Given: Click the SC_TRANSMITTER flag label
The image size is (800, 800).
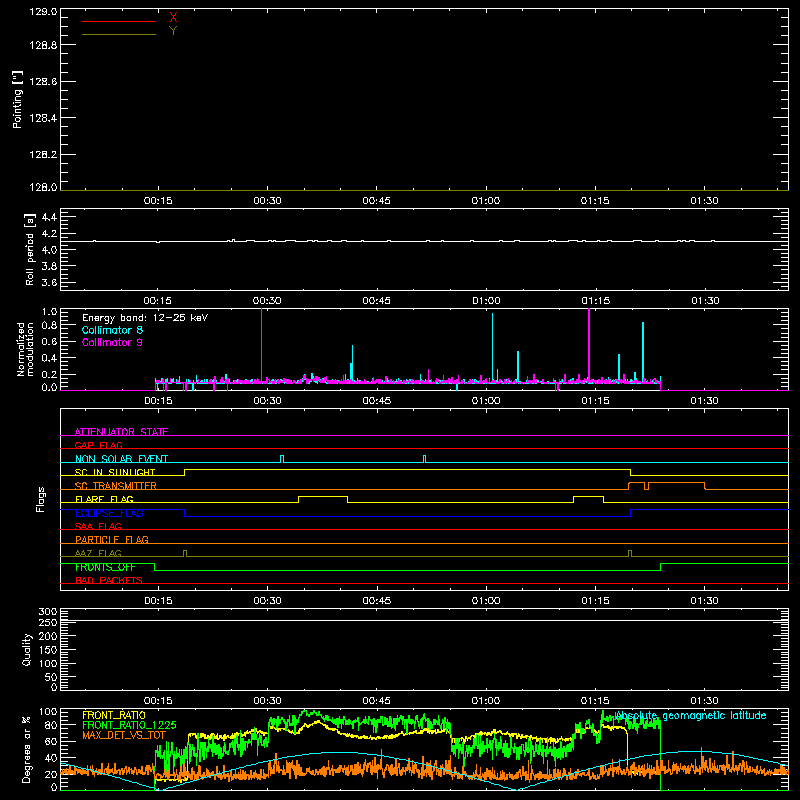Looking at the screenshot, I should pyautogui.click(x=116, y=485).
